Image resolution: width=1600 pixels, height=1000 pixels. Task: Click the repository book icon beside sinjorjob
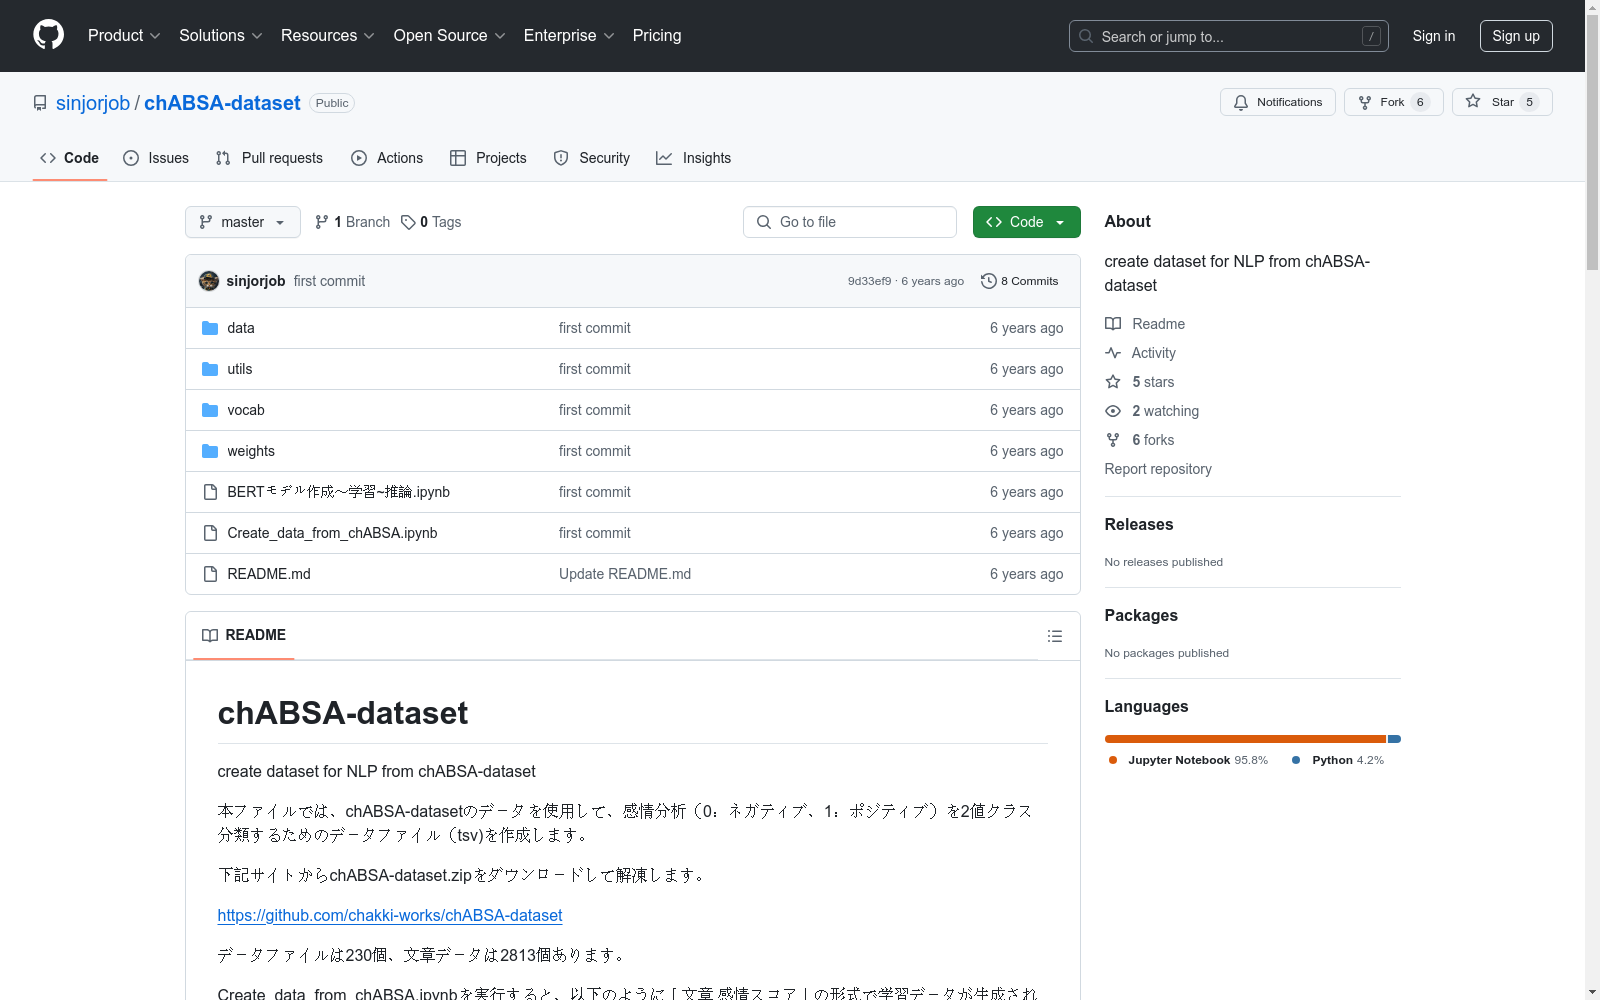[40, 103]
